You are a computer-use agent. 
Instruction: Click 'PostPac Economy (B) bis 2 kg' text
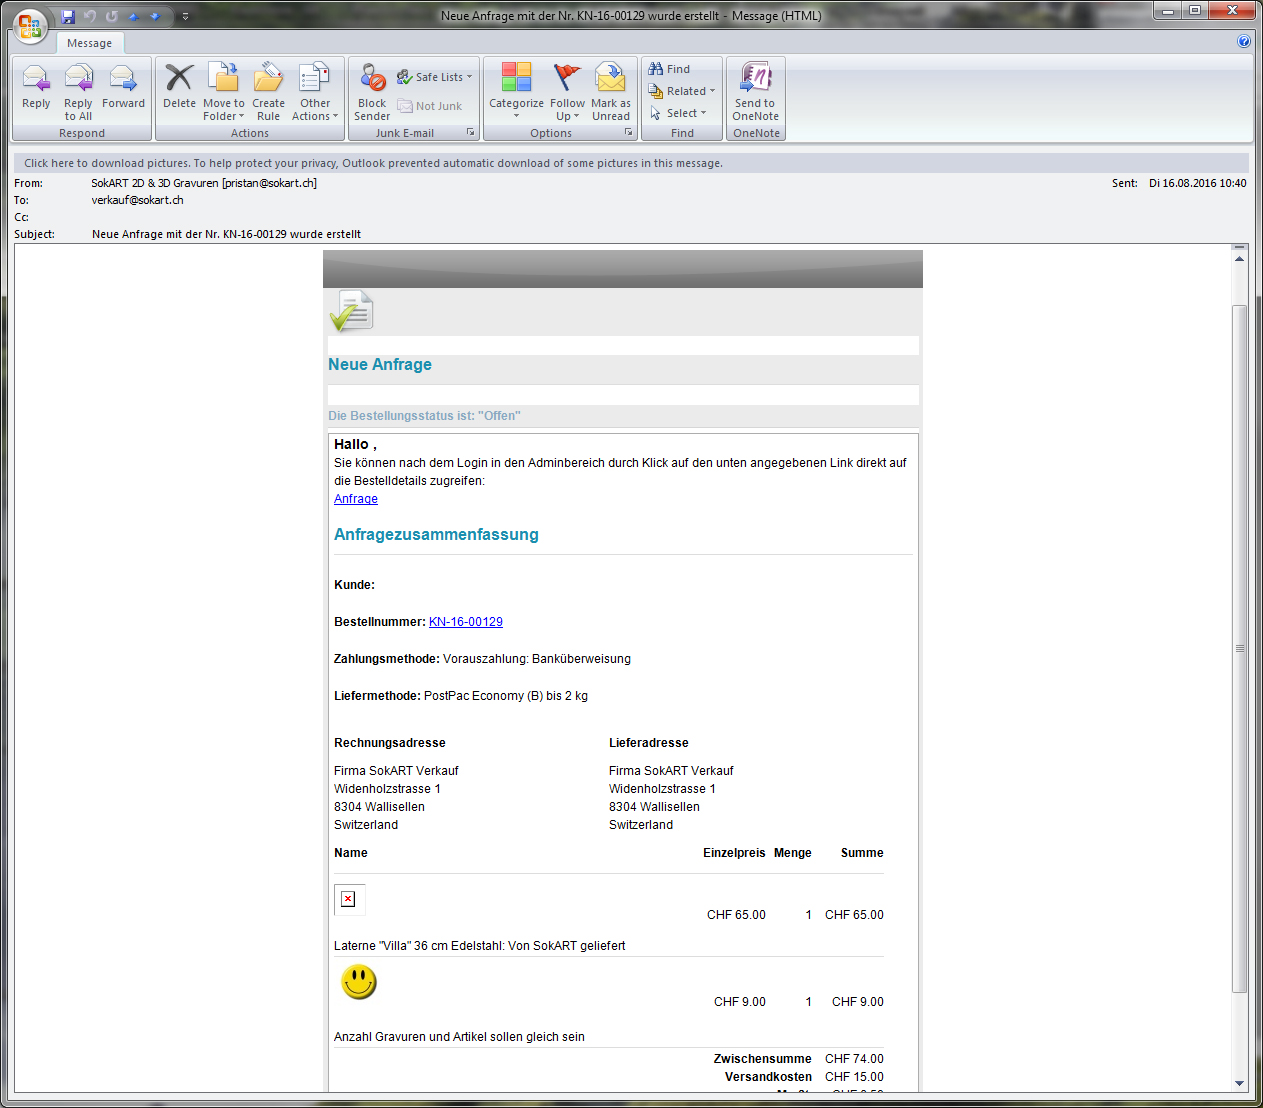pos(506,696)
